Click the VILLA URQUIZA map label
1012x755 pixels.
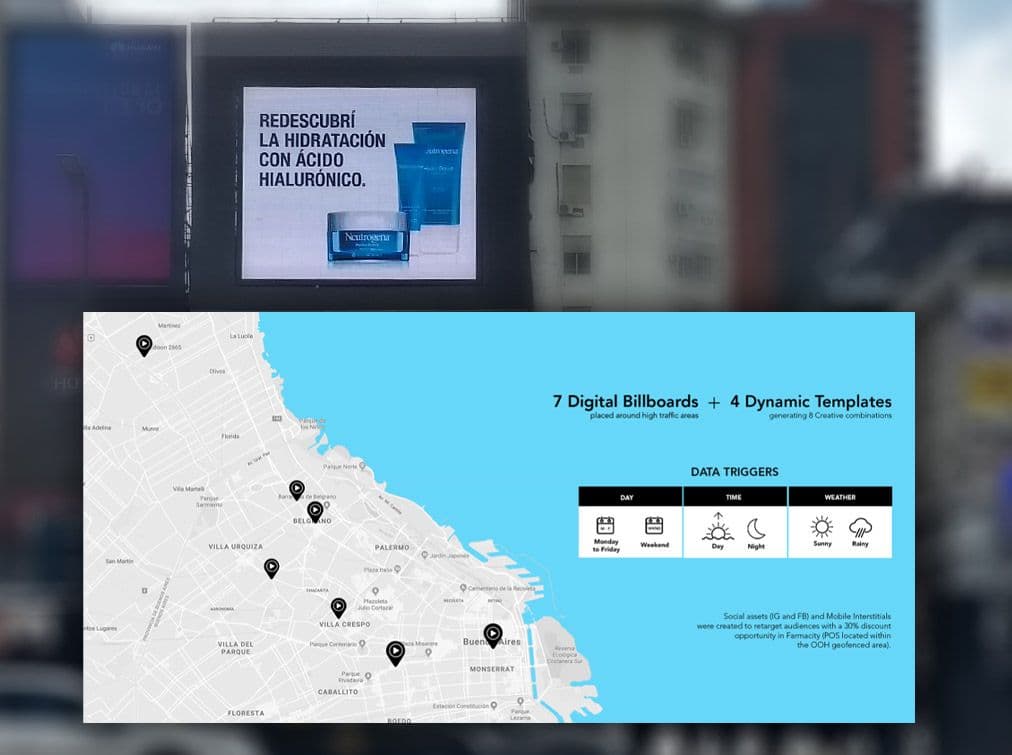click(236, 547)
